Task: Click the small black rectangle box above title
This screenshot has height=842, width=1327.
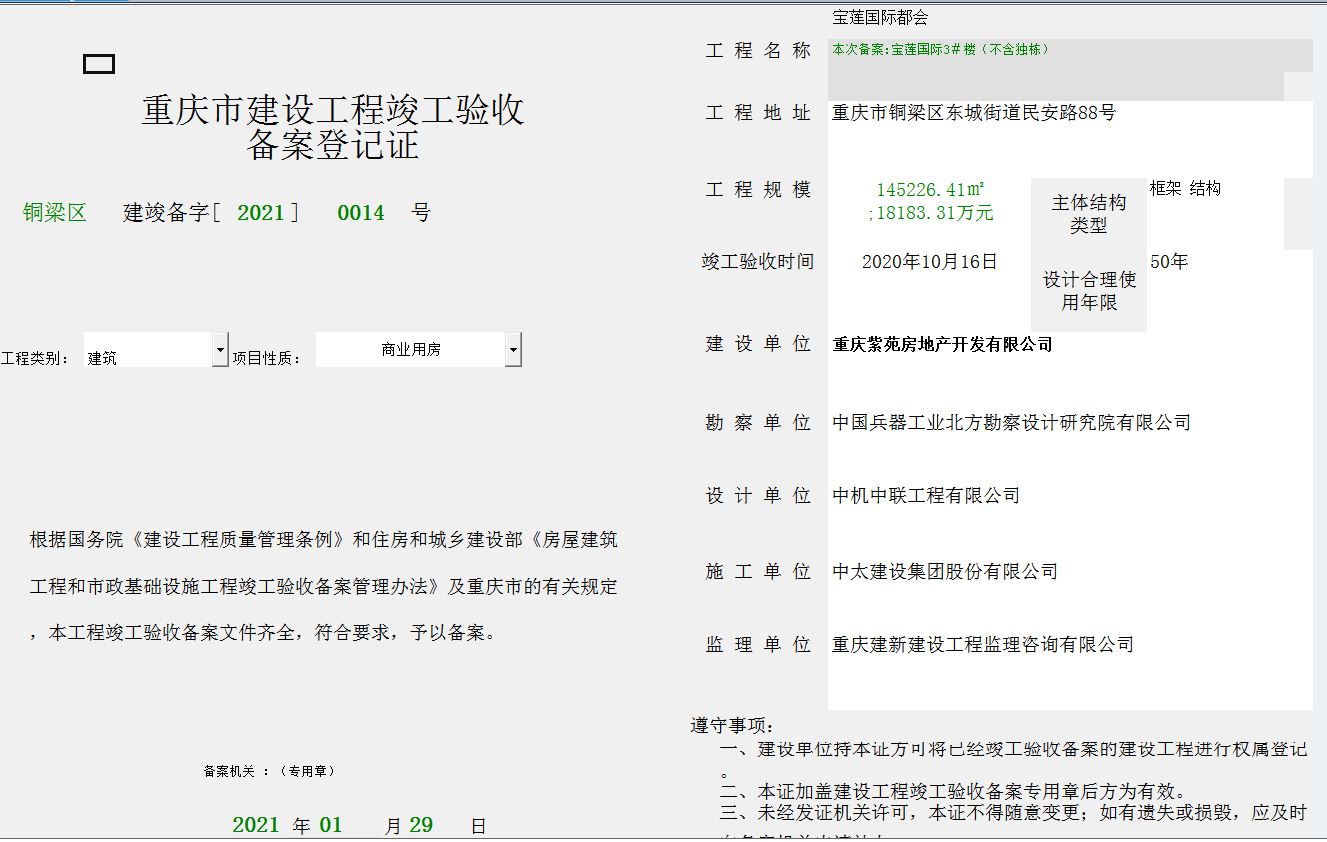Action: tap(98, 64)
